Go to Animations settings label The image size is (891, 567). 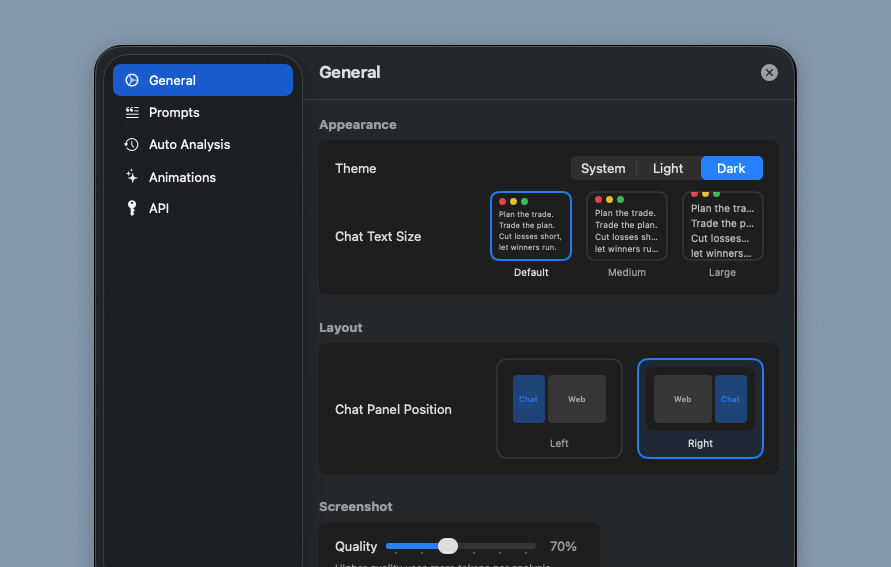[182, 177]
